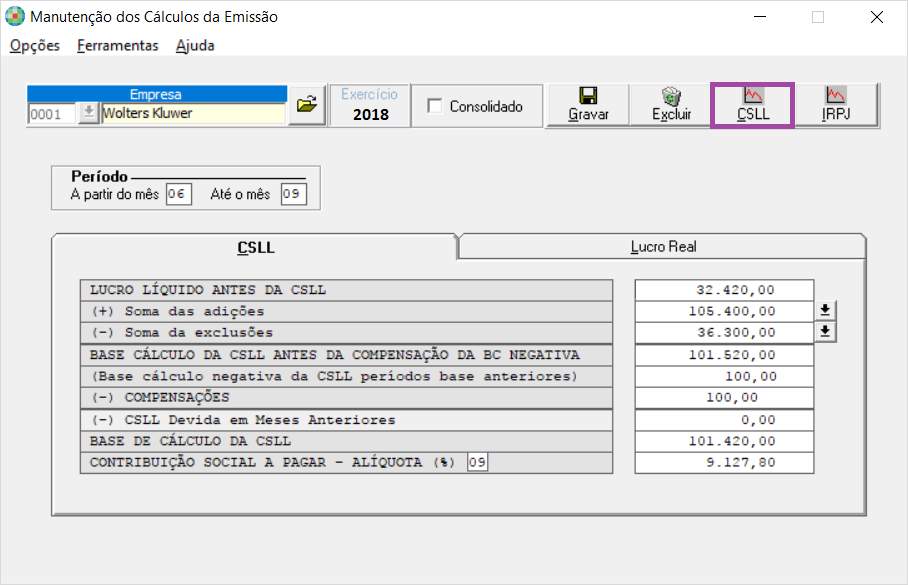Minimize the Manutenção dos Cálculos window
908x585 pixels.
tap(760, 17)
